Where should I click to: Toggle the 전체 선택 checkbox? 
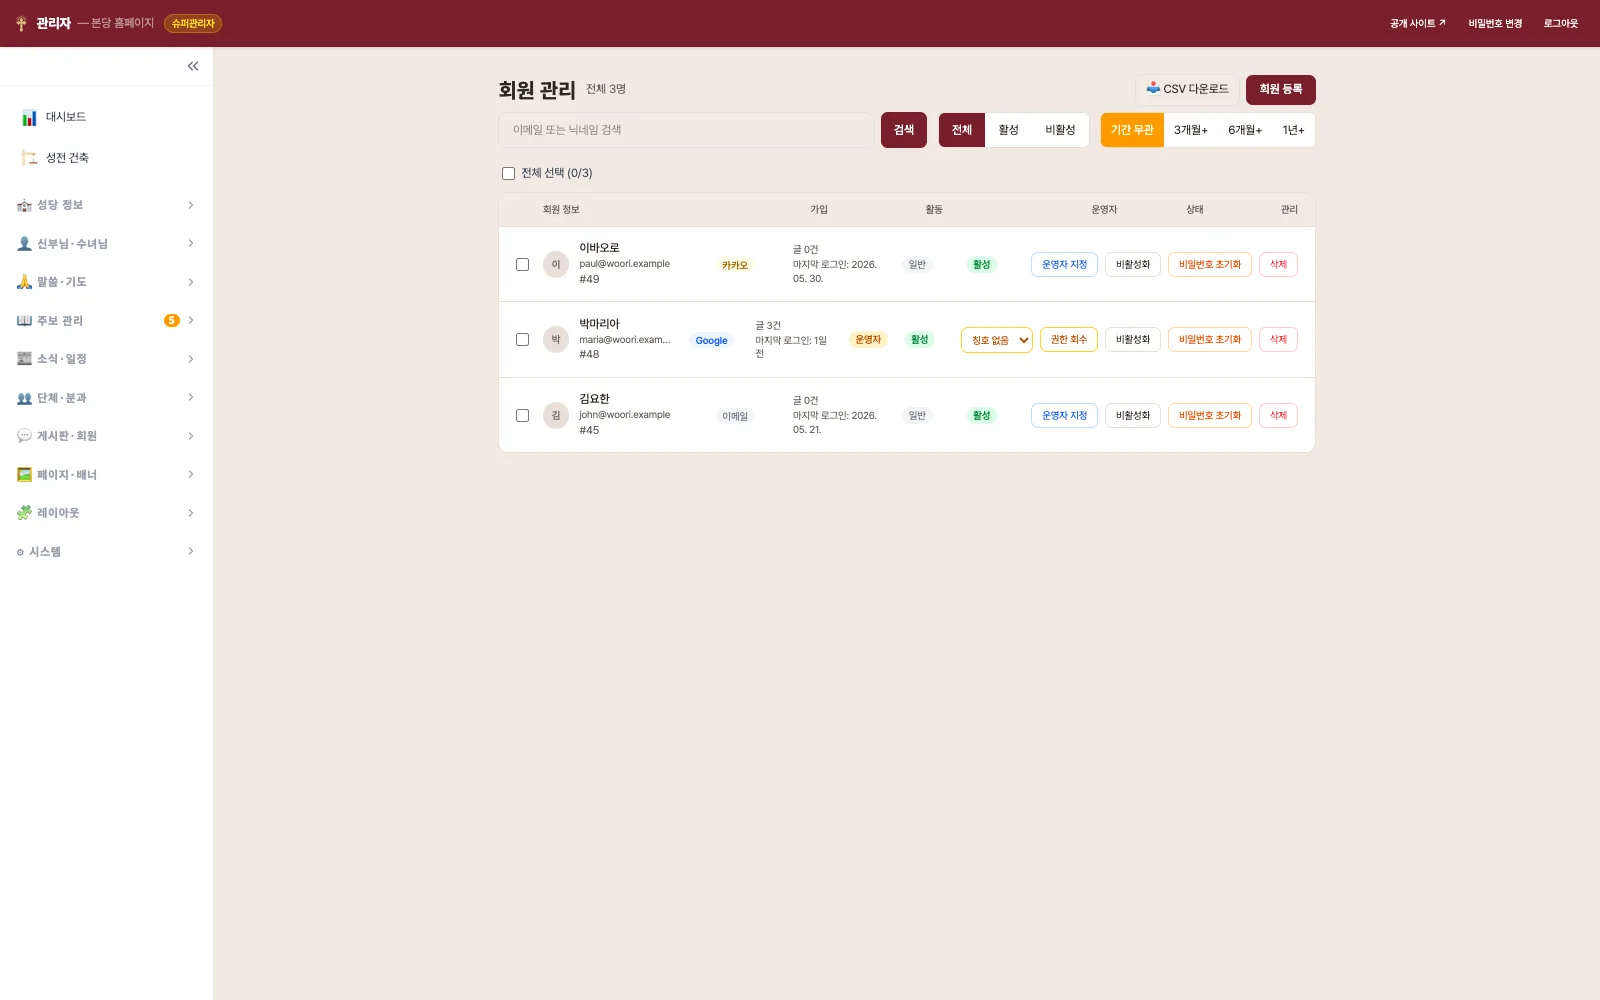(508, 173)
